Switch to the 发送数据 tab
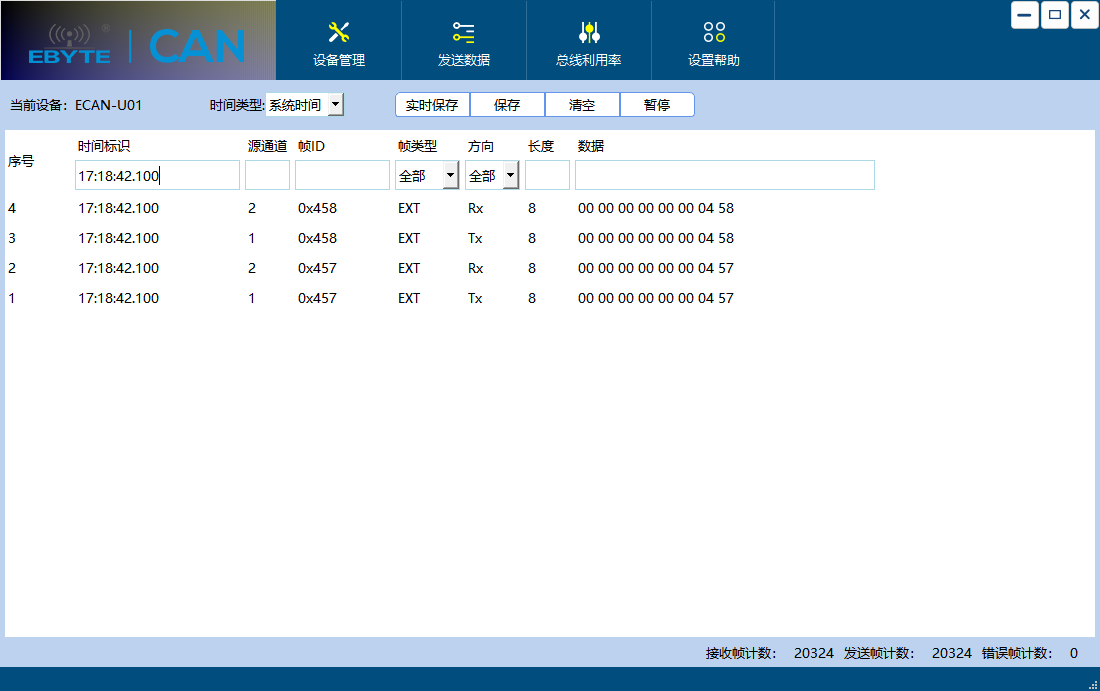Screen dimensions: 1100x691 tap(463, 41)
